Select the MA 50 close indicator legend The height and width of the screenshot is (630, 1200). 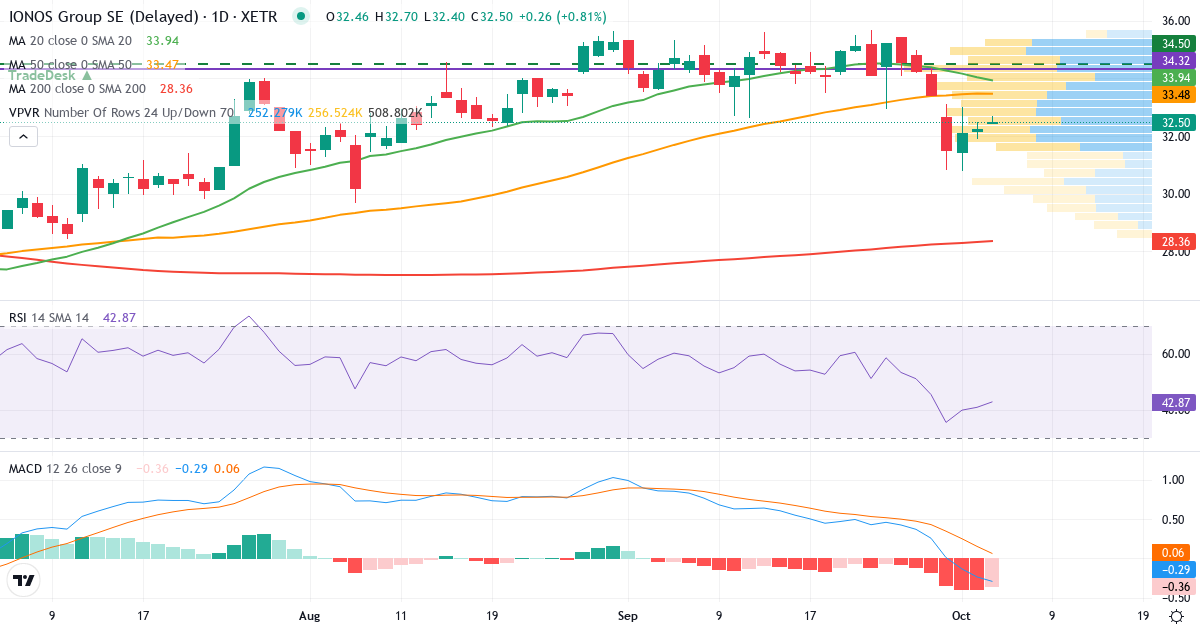[71, 64]
